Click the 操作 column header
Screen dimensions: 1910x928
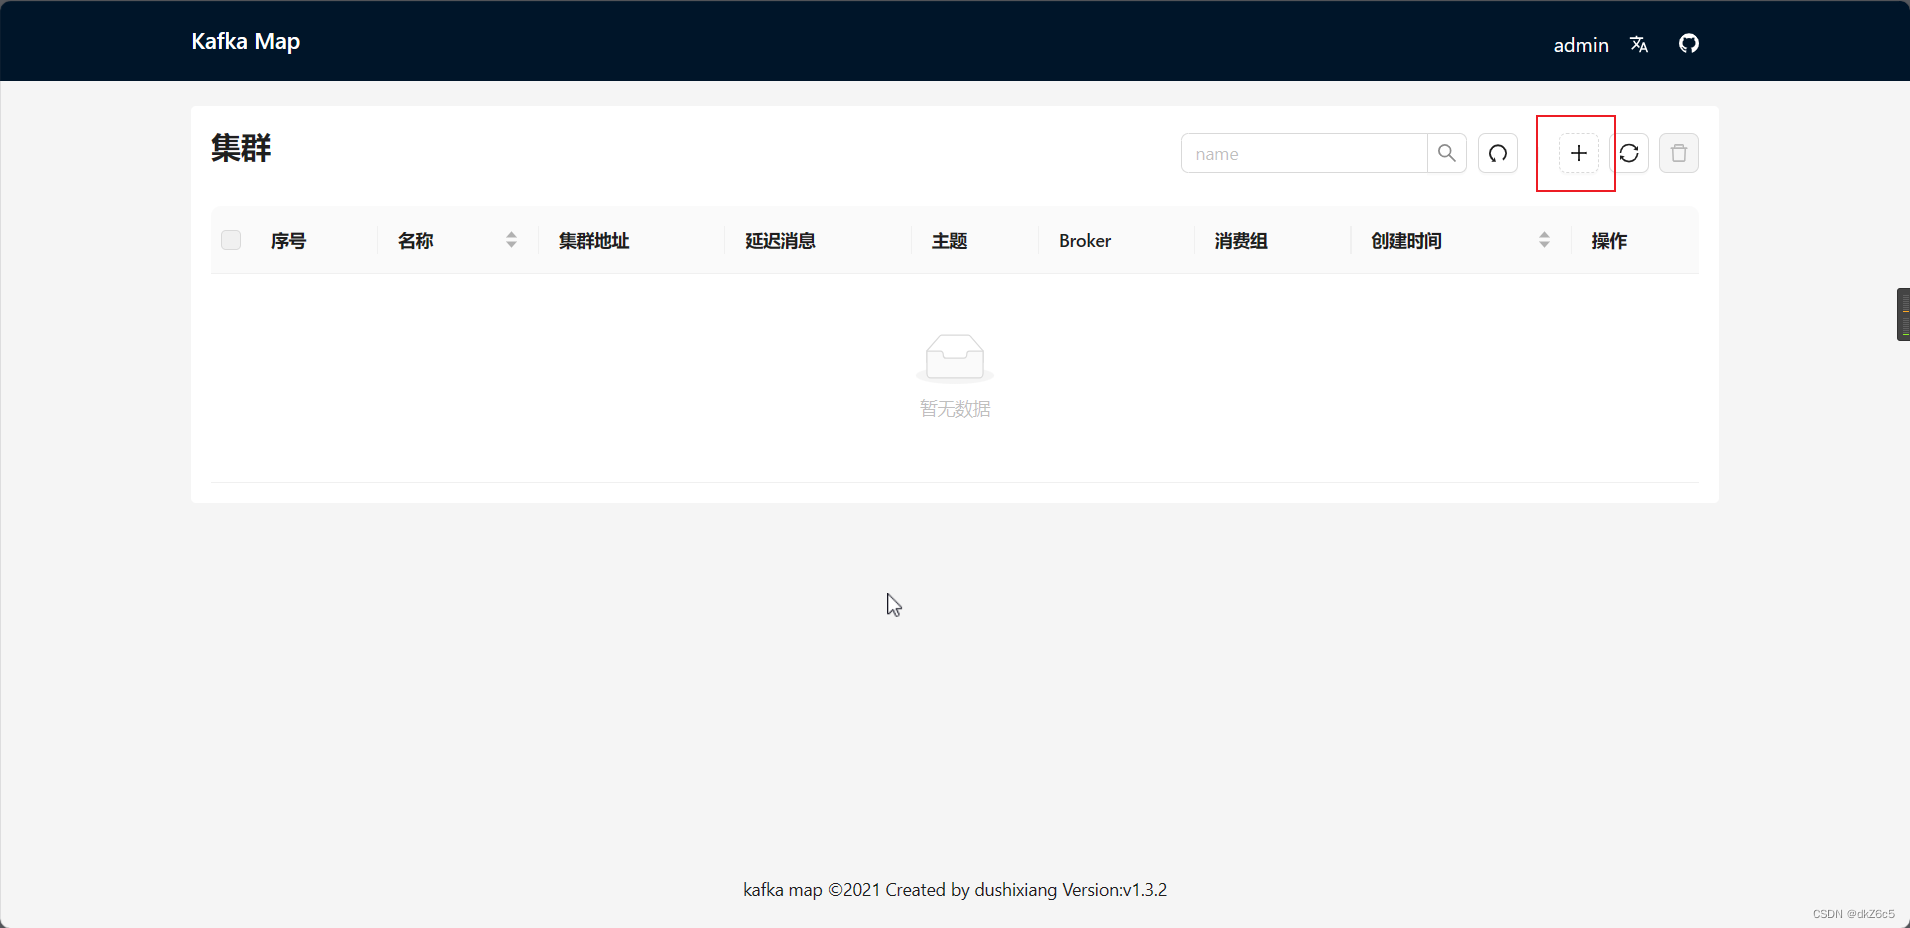[1609, 241]
